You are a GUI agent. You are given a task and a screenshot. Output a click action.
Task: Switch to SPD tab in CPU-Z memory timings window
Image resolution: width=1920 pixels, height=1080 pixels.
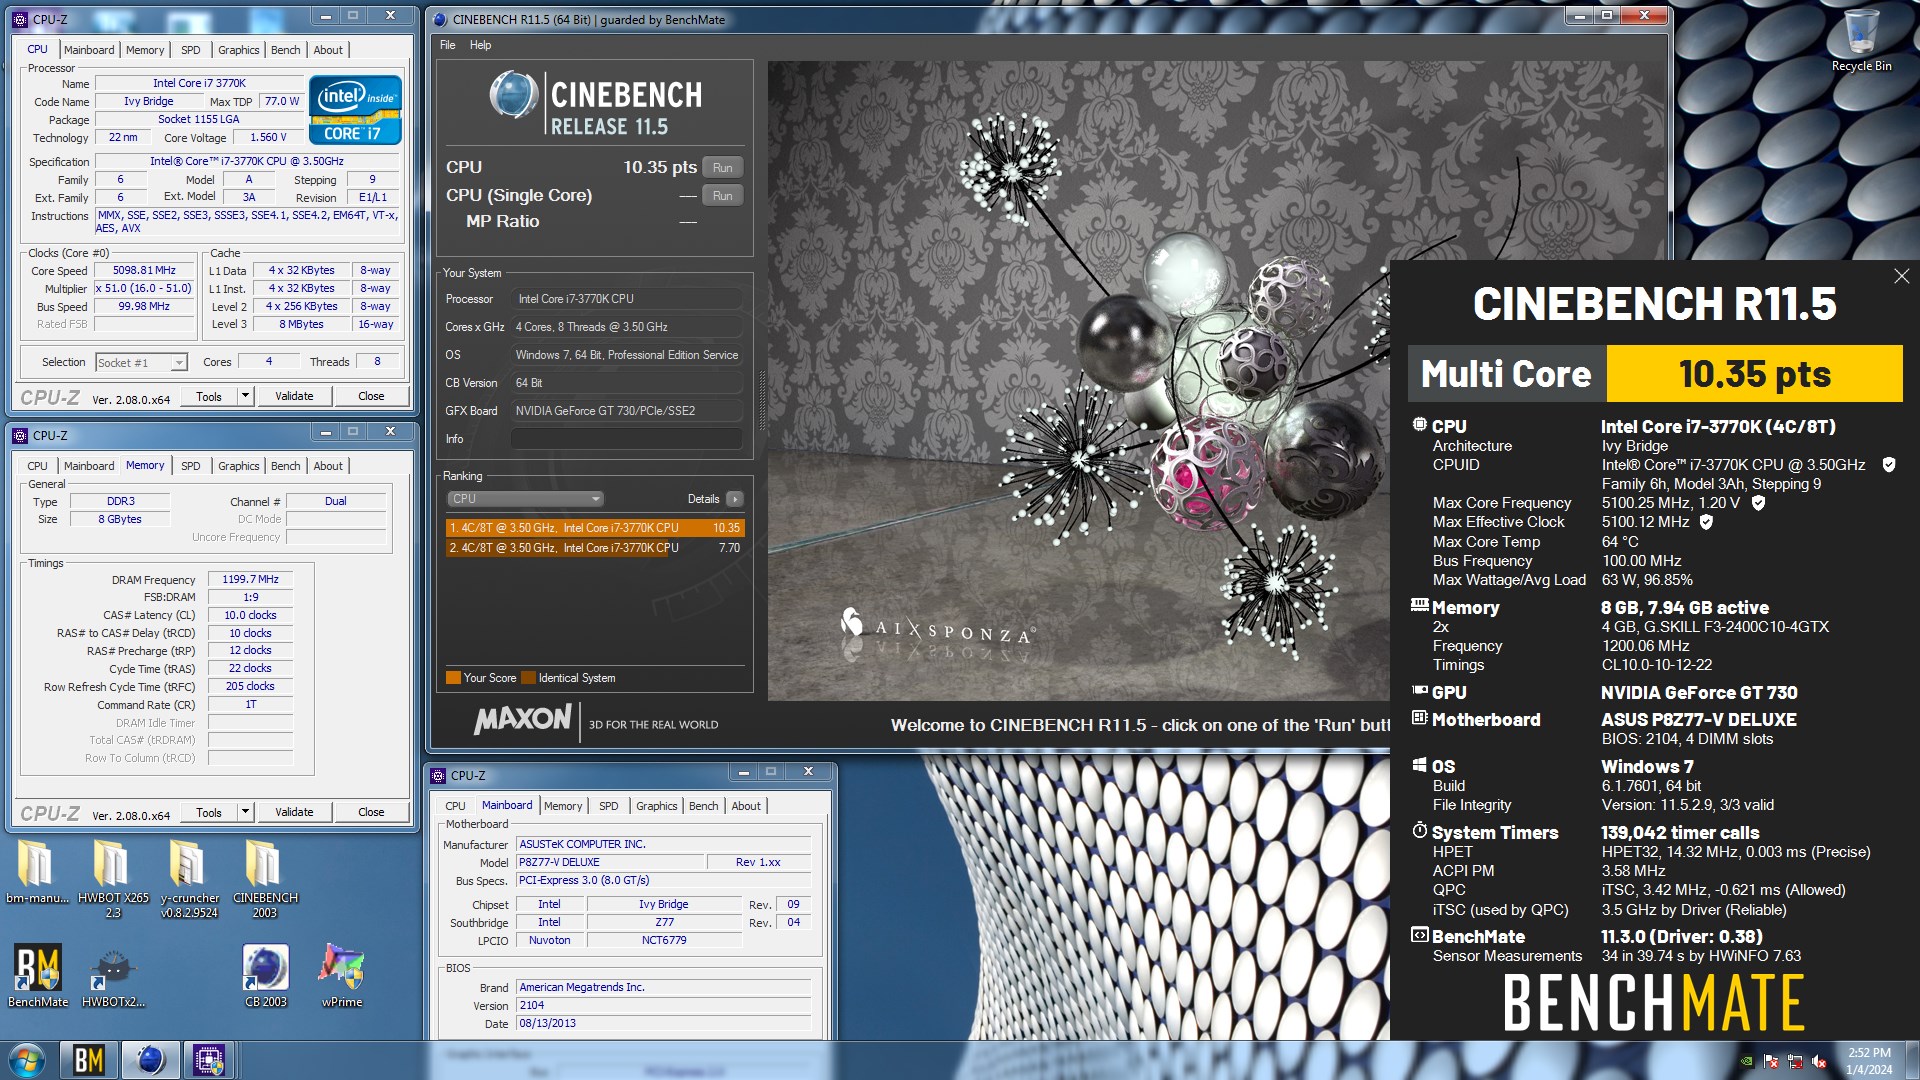(190, 466)
